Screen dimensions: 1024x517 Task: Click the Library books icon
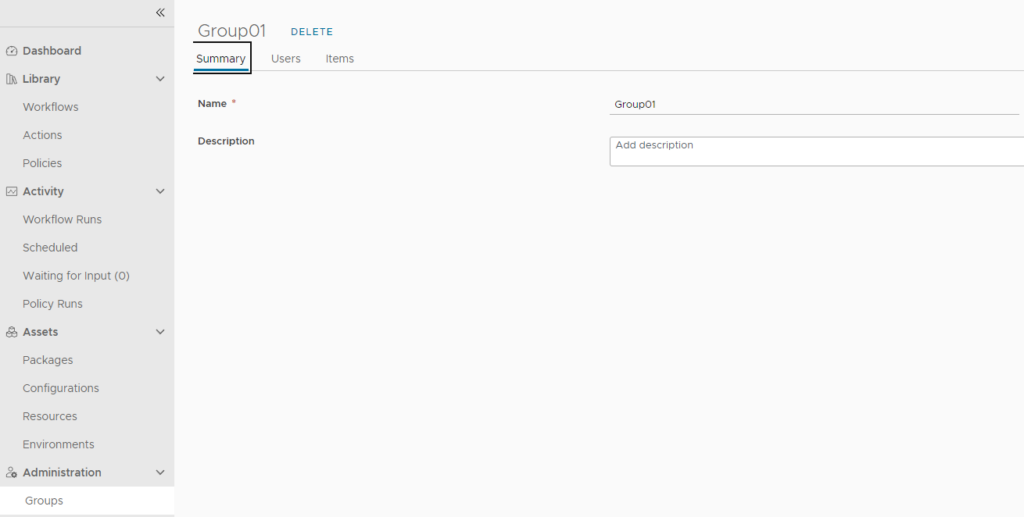pos(11,79)
